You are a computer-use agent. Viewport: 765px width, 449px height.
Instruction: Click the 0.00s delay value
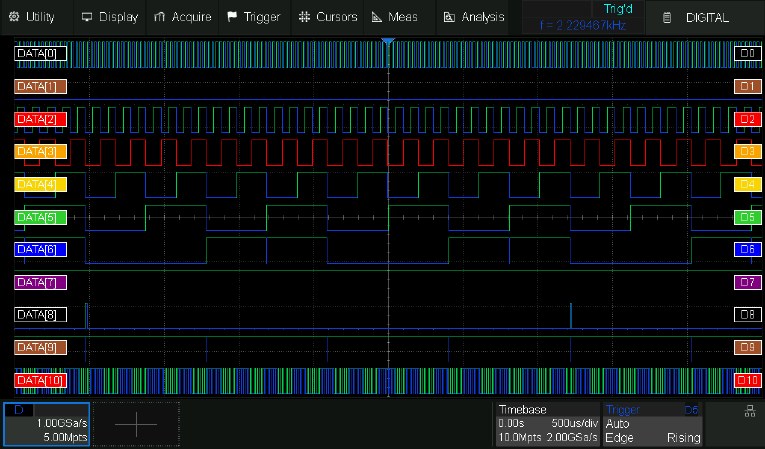(x=511, y=423)
